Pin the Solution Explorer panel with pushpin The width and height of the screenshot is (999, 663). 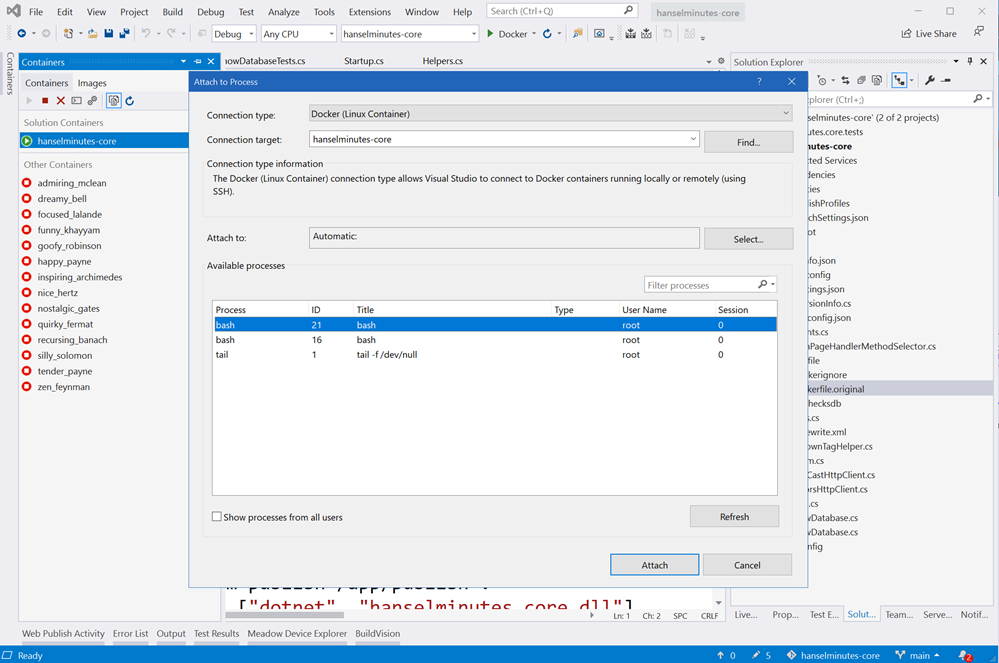point(970,61)
